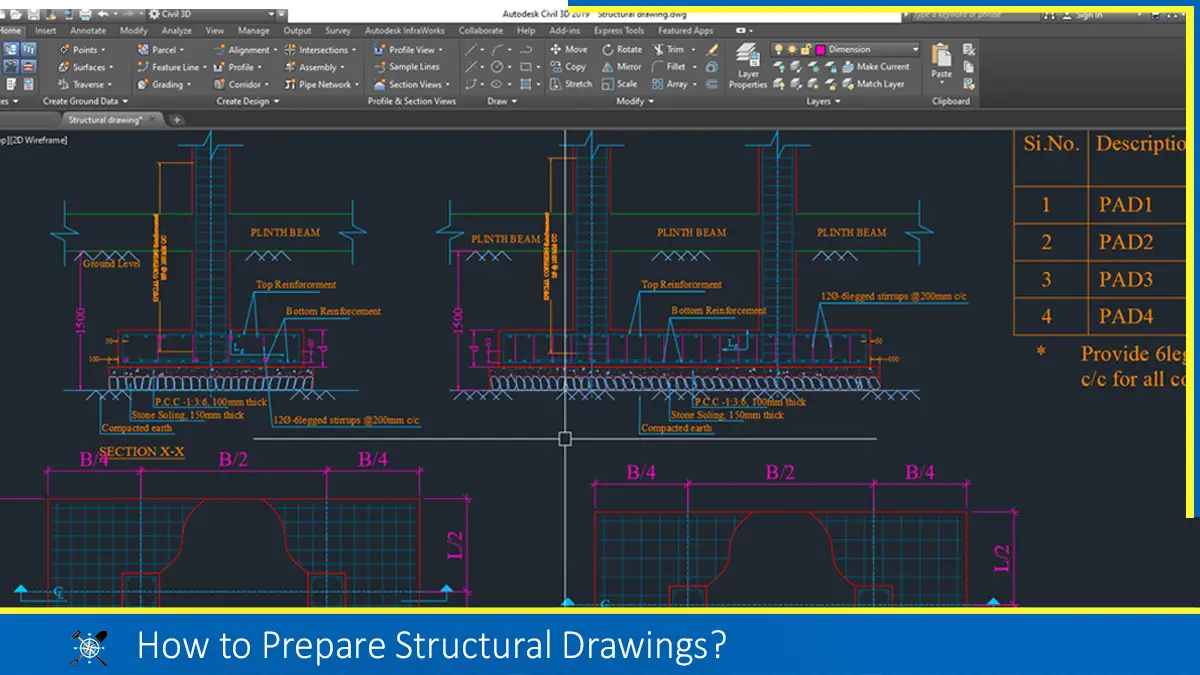Click the Make Current layer button

click(x=875, y=67)
